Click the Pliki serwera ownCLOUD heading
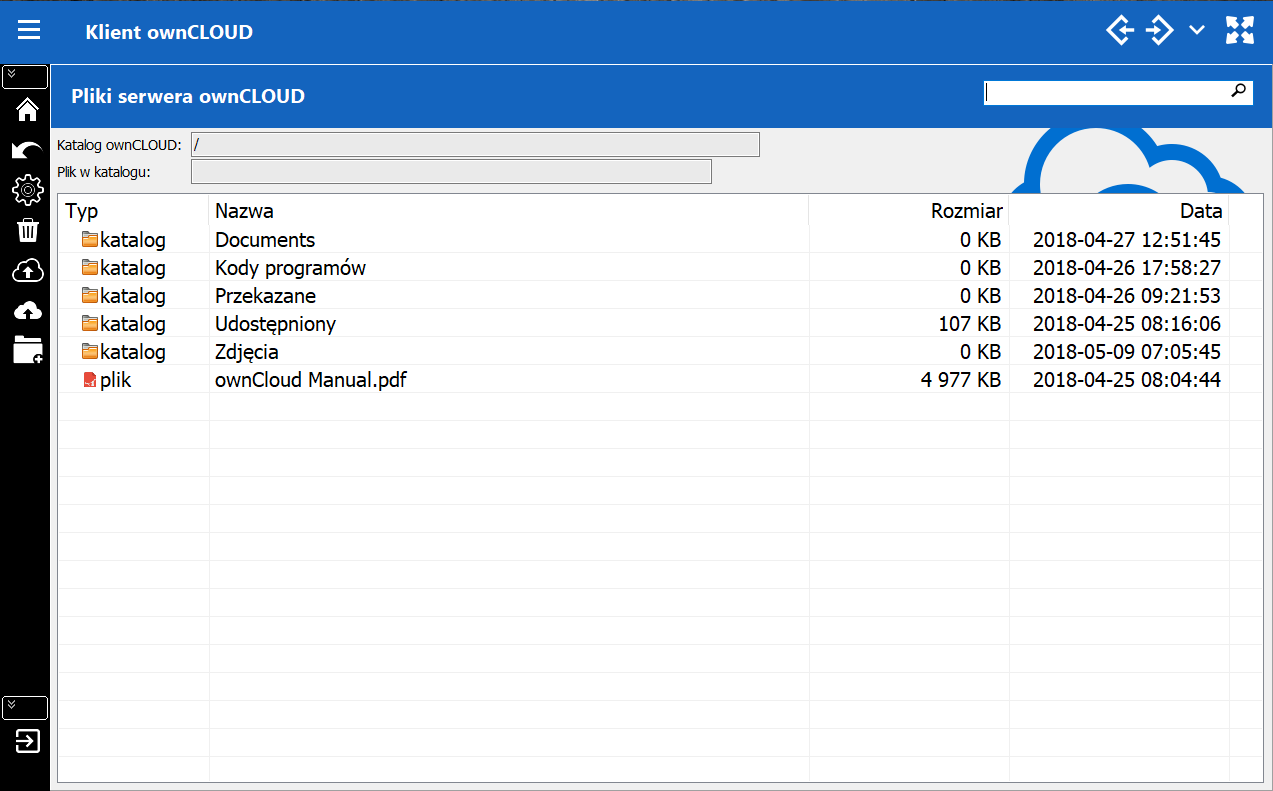1273x791 pixels. point(188,97)
